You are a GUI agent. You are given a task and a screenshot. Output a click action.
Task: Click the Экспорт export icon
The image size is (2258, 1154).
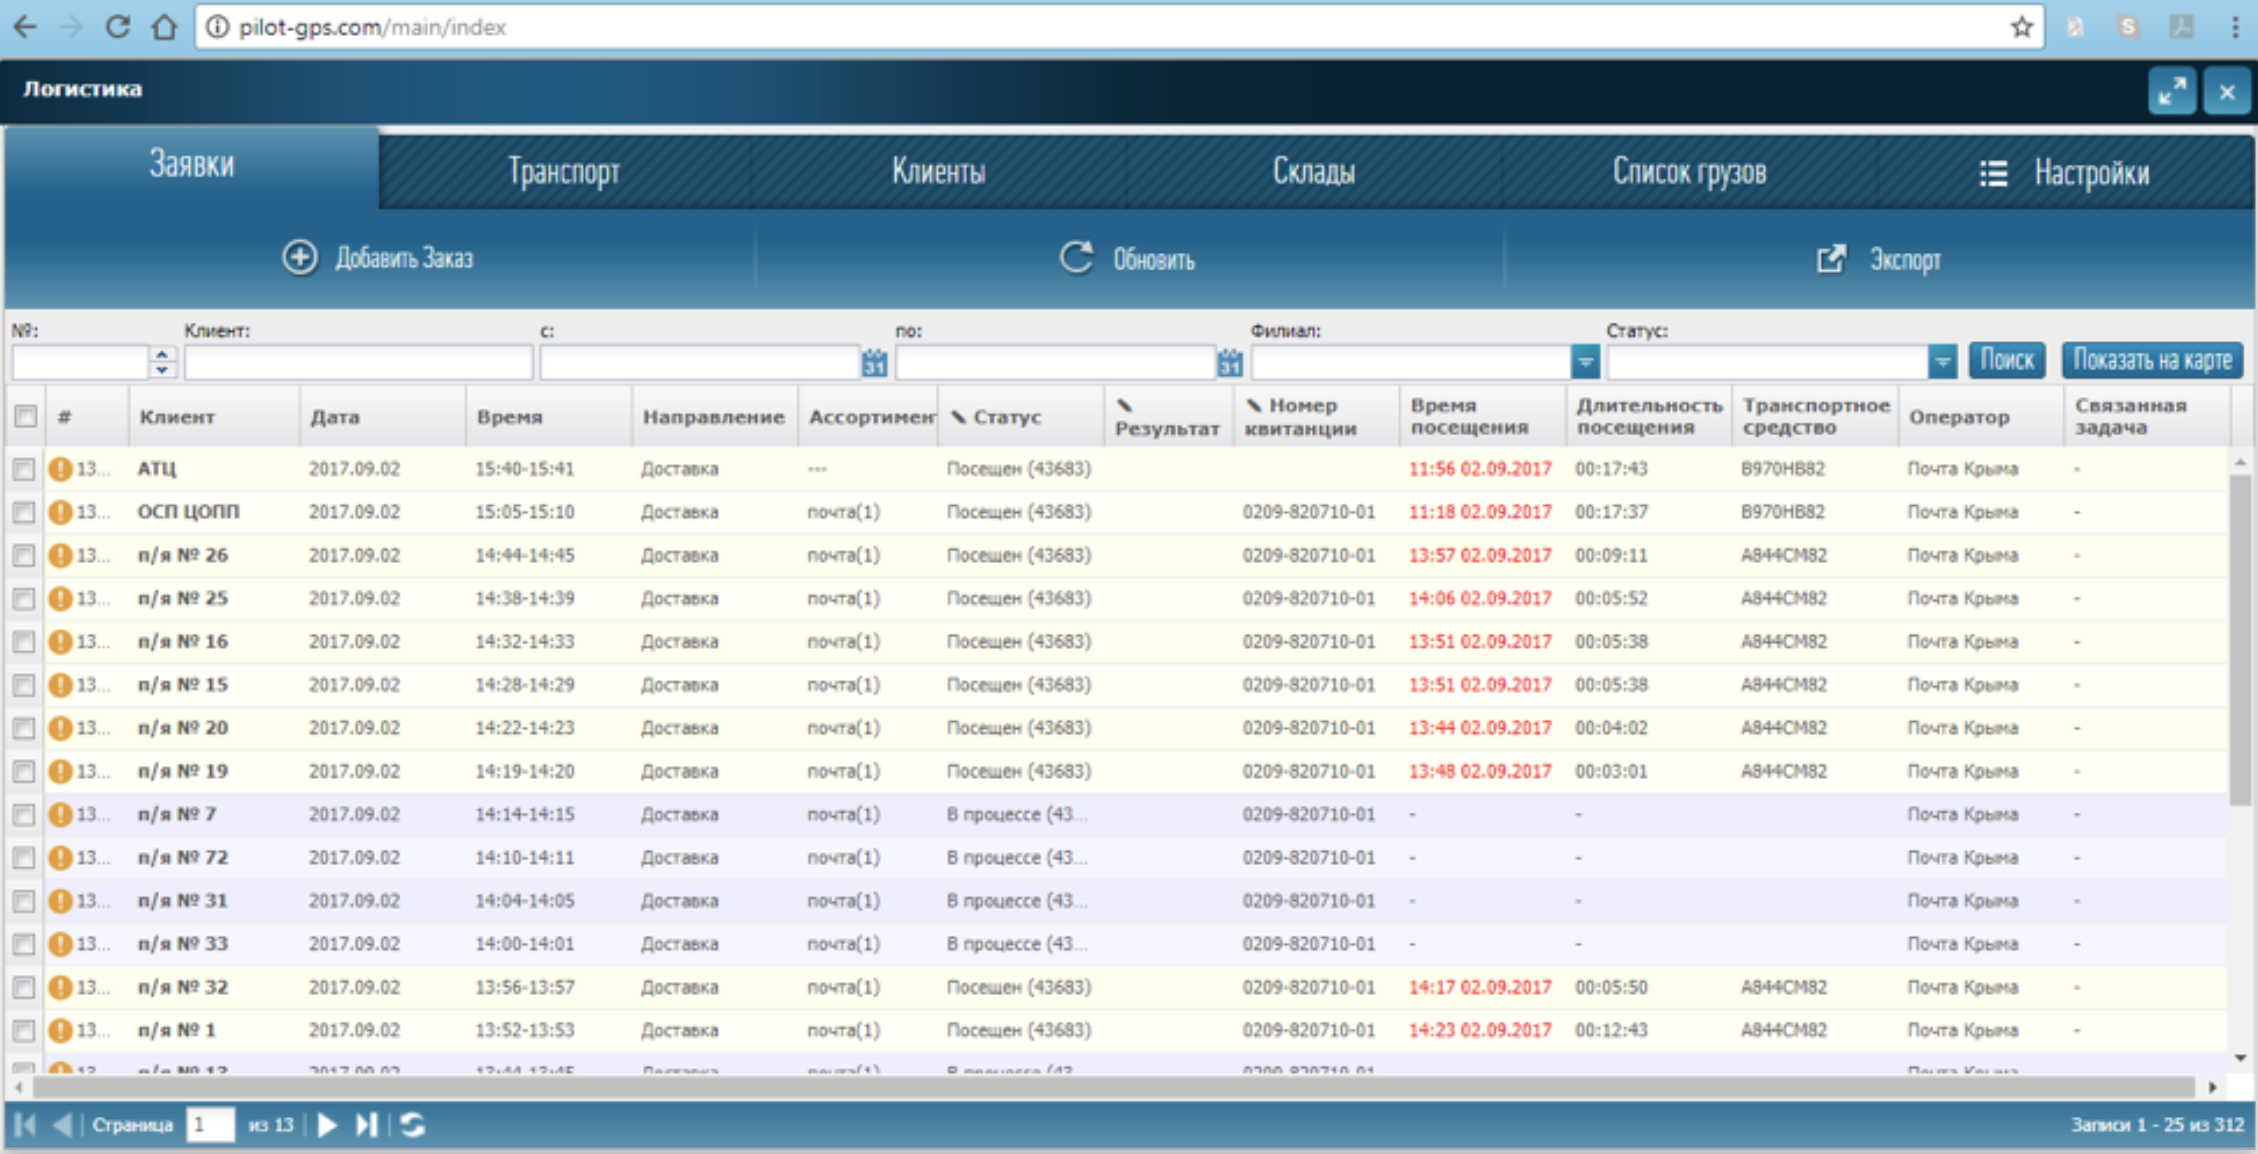pyautogui.click(x=1830, y=259)
